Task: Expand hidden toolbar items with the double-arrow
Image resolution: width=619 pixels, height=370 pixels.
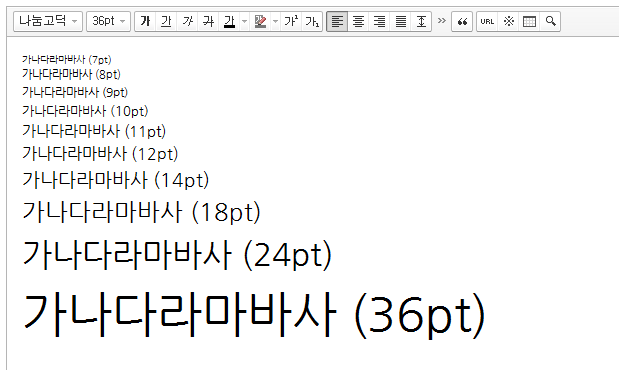Action: tap(442, 20)
